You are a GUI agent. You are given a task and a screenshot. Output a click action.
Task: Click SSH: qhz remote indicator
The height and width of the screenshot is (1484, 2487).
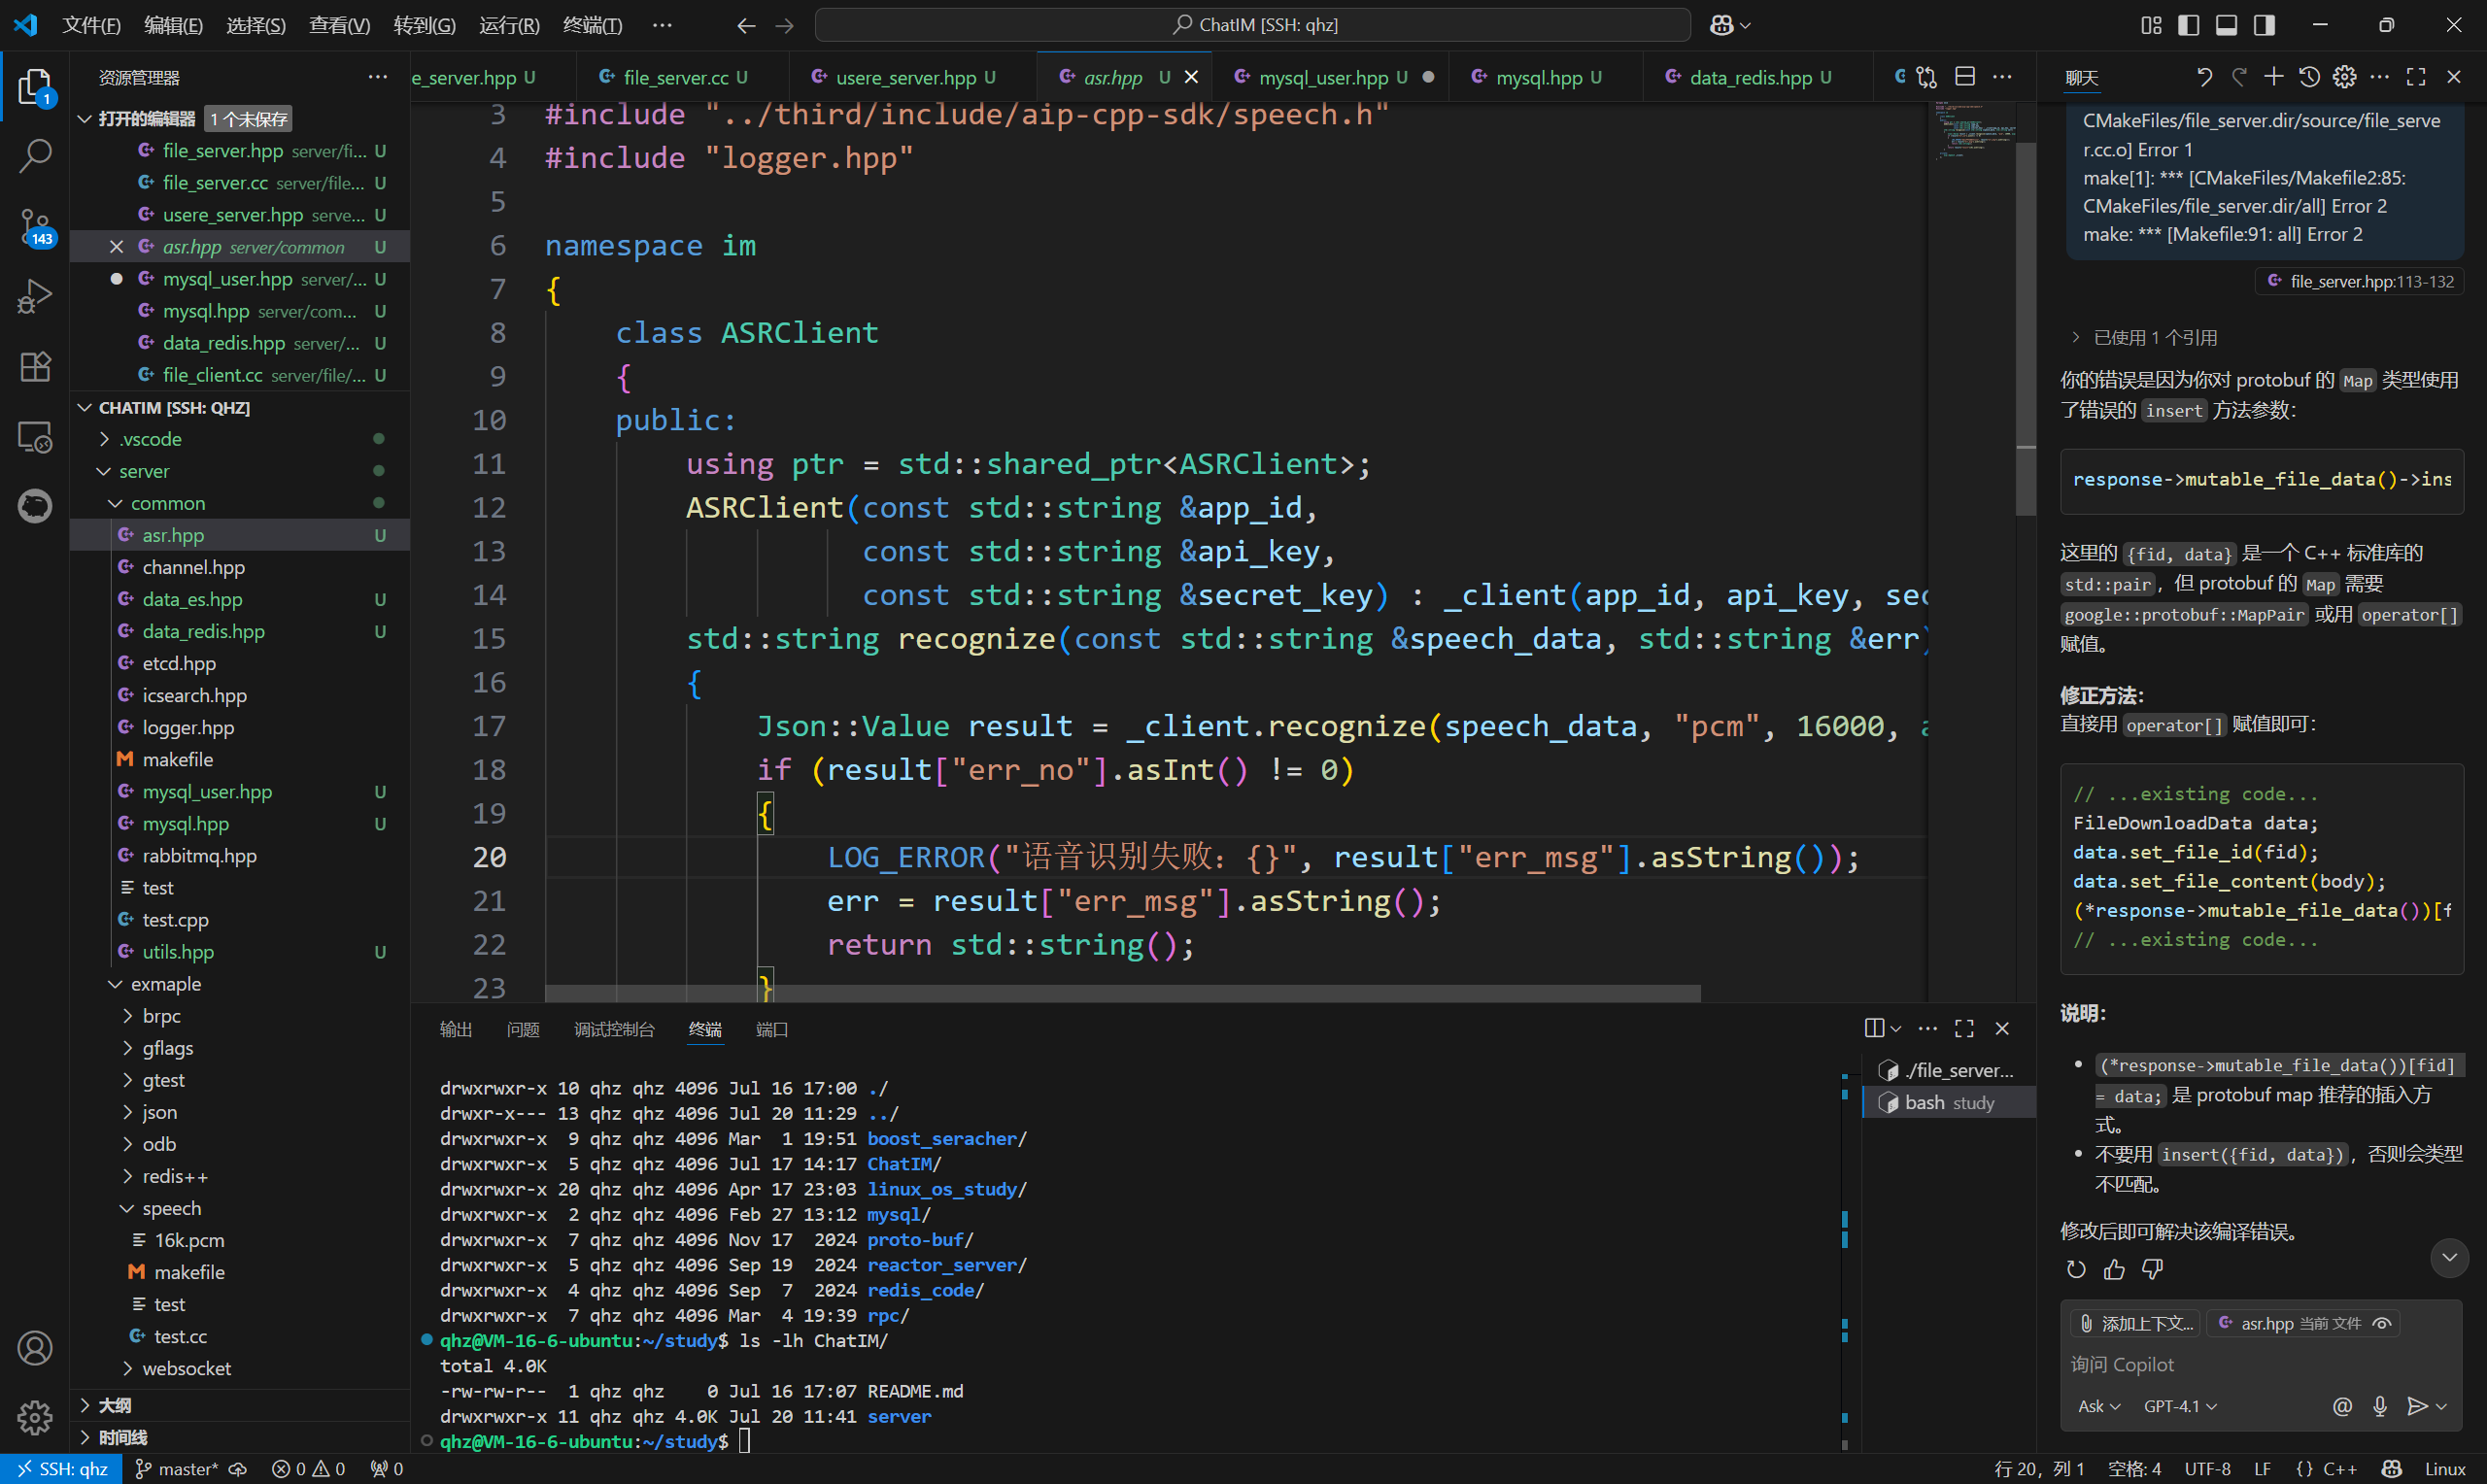(61, 1469)
